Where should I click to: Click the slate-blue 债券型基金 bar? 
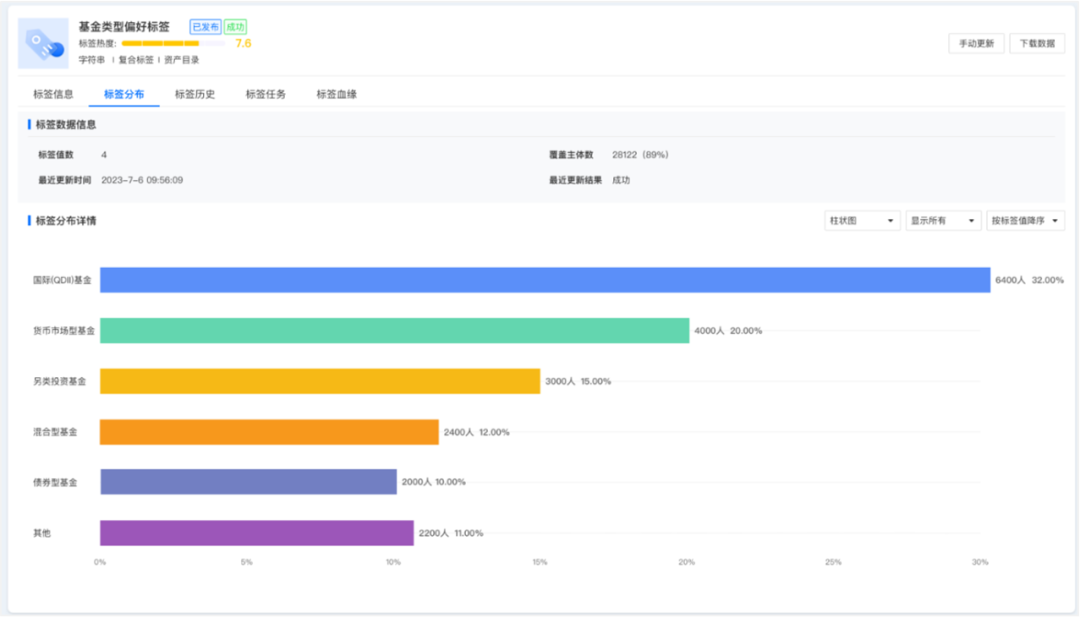tap(248, 482)
